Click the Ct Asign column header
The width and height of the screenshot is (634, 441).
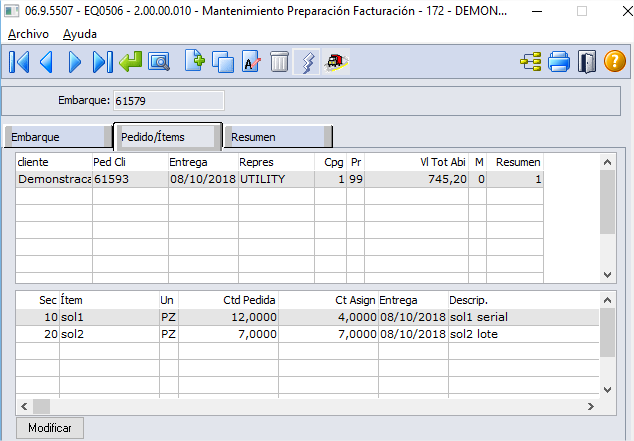coord(328,300)
